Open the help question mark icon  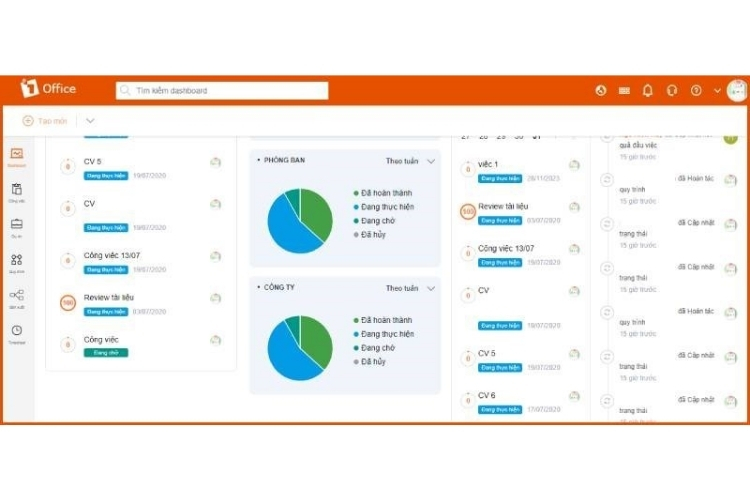[696, 90]
